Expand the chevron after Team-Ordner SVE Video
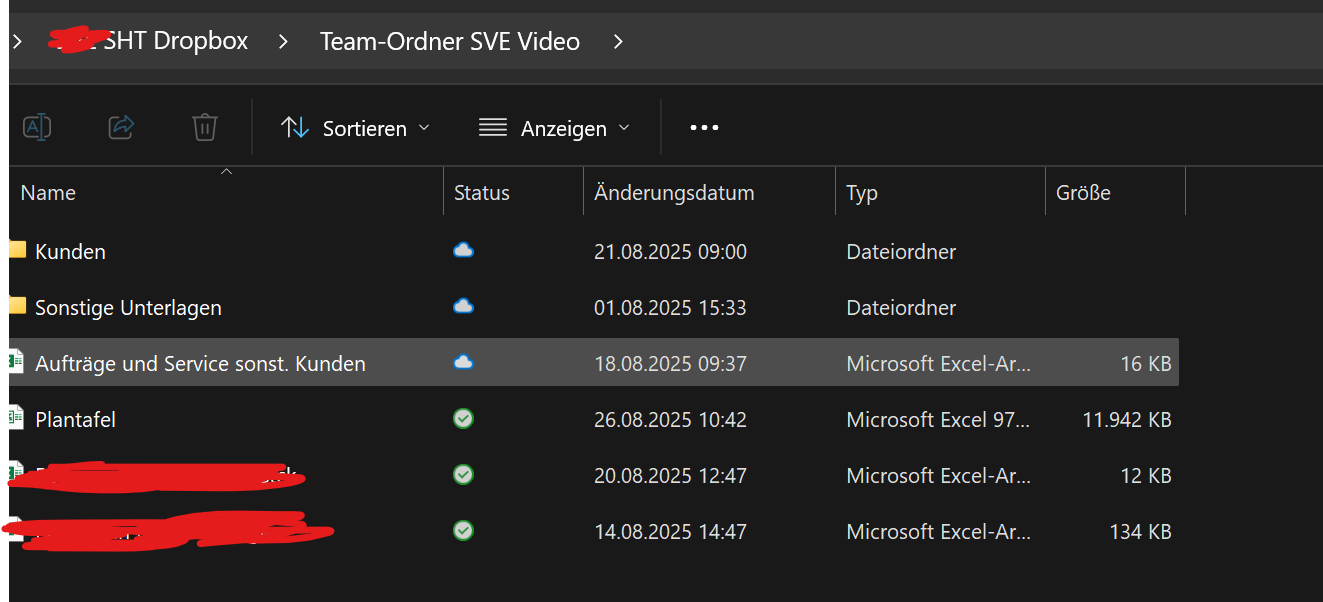The width and height of the screenshot is (1323, 602). tap(618, 41)
